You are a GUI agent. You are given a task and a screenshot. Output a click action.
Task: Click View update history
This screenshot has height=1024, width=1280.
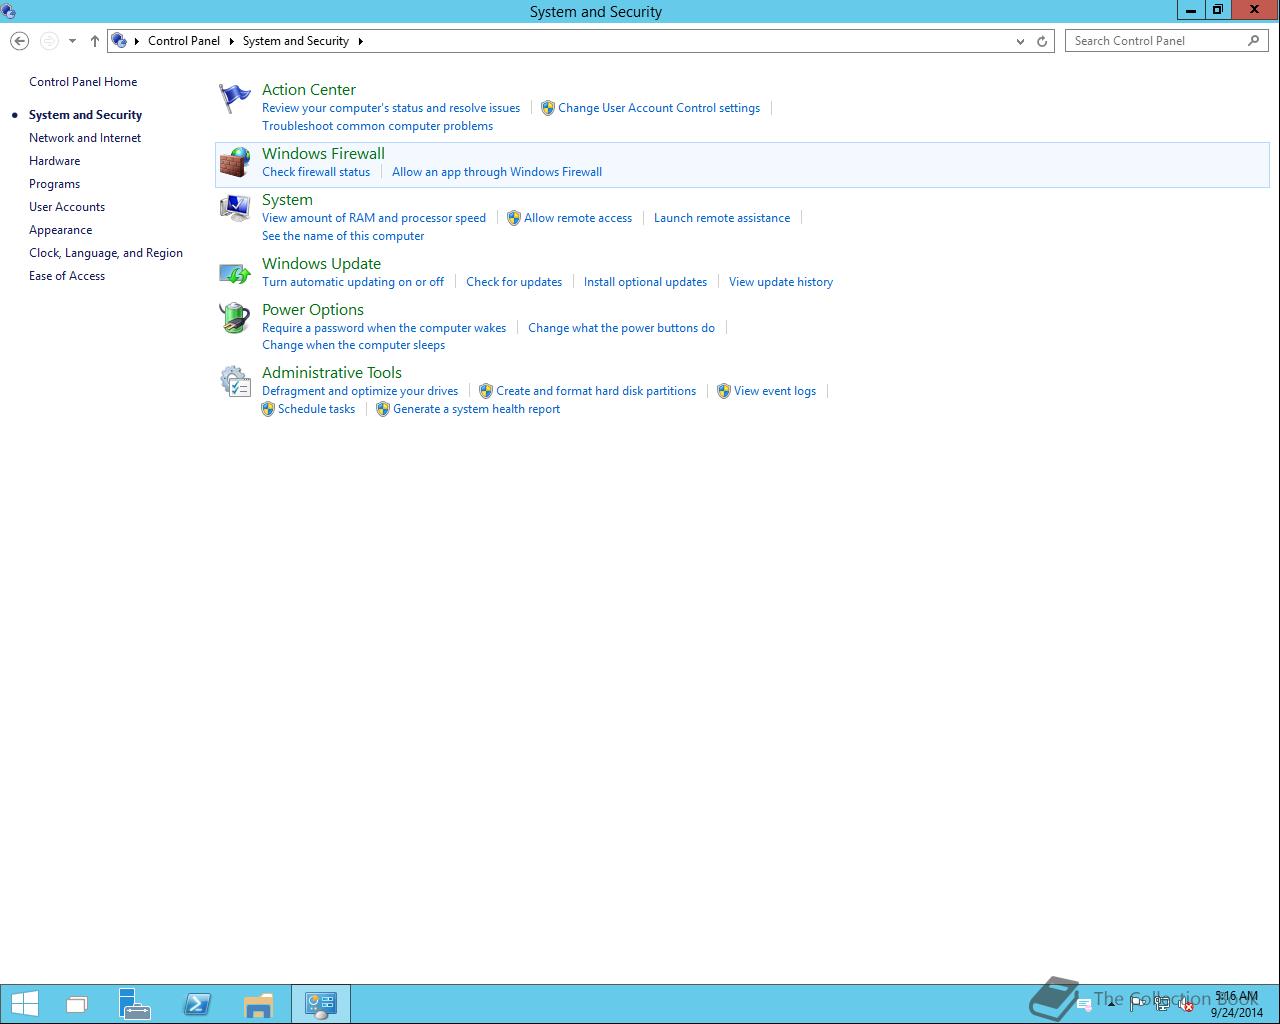(x=781, y=282)
